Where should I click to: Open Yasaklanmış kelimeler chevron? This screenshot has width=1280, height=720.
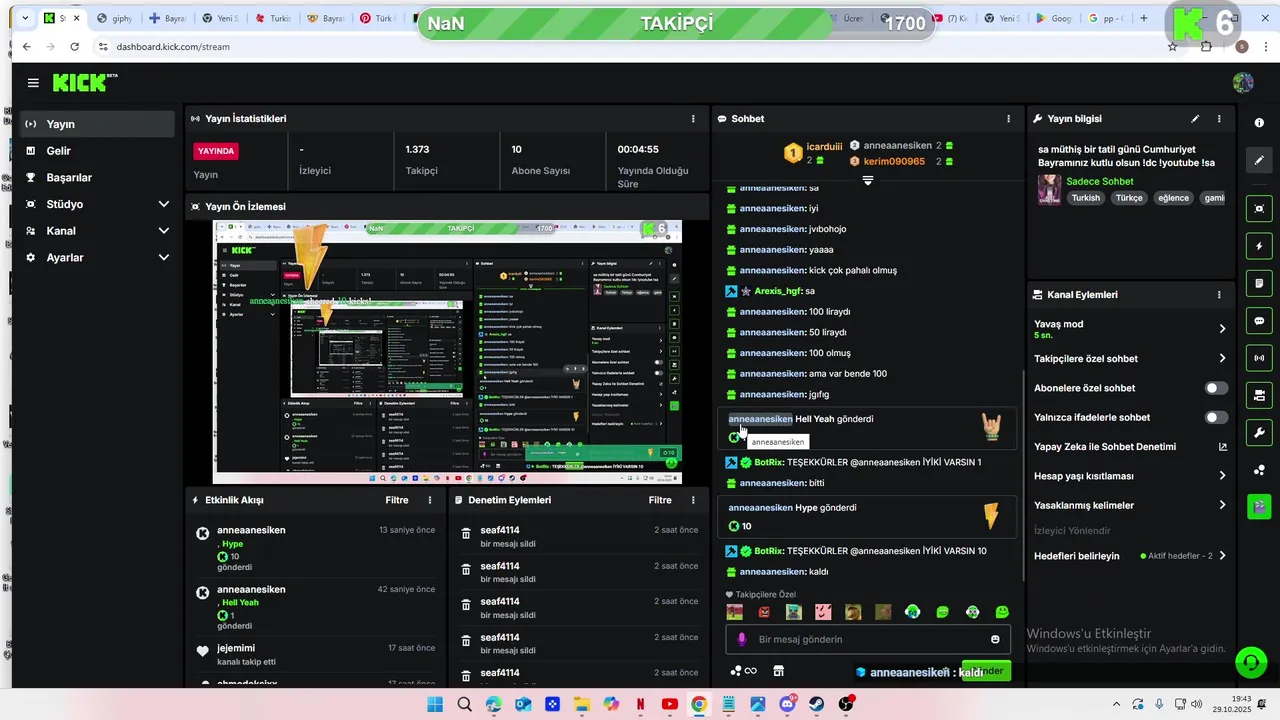point(1222,505)
